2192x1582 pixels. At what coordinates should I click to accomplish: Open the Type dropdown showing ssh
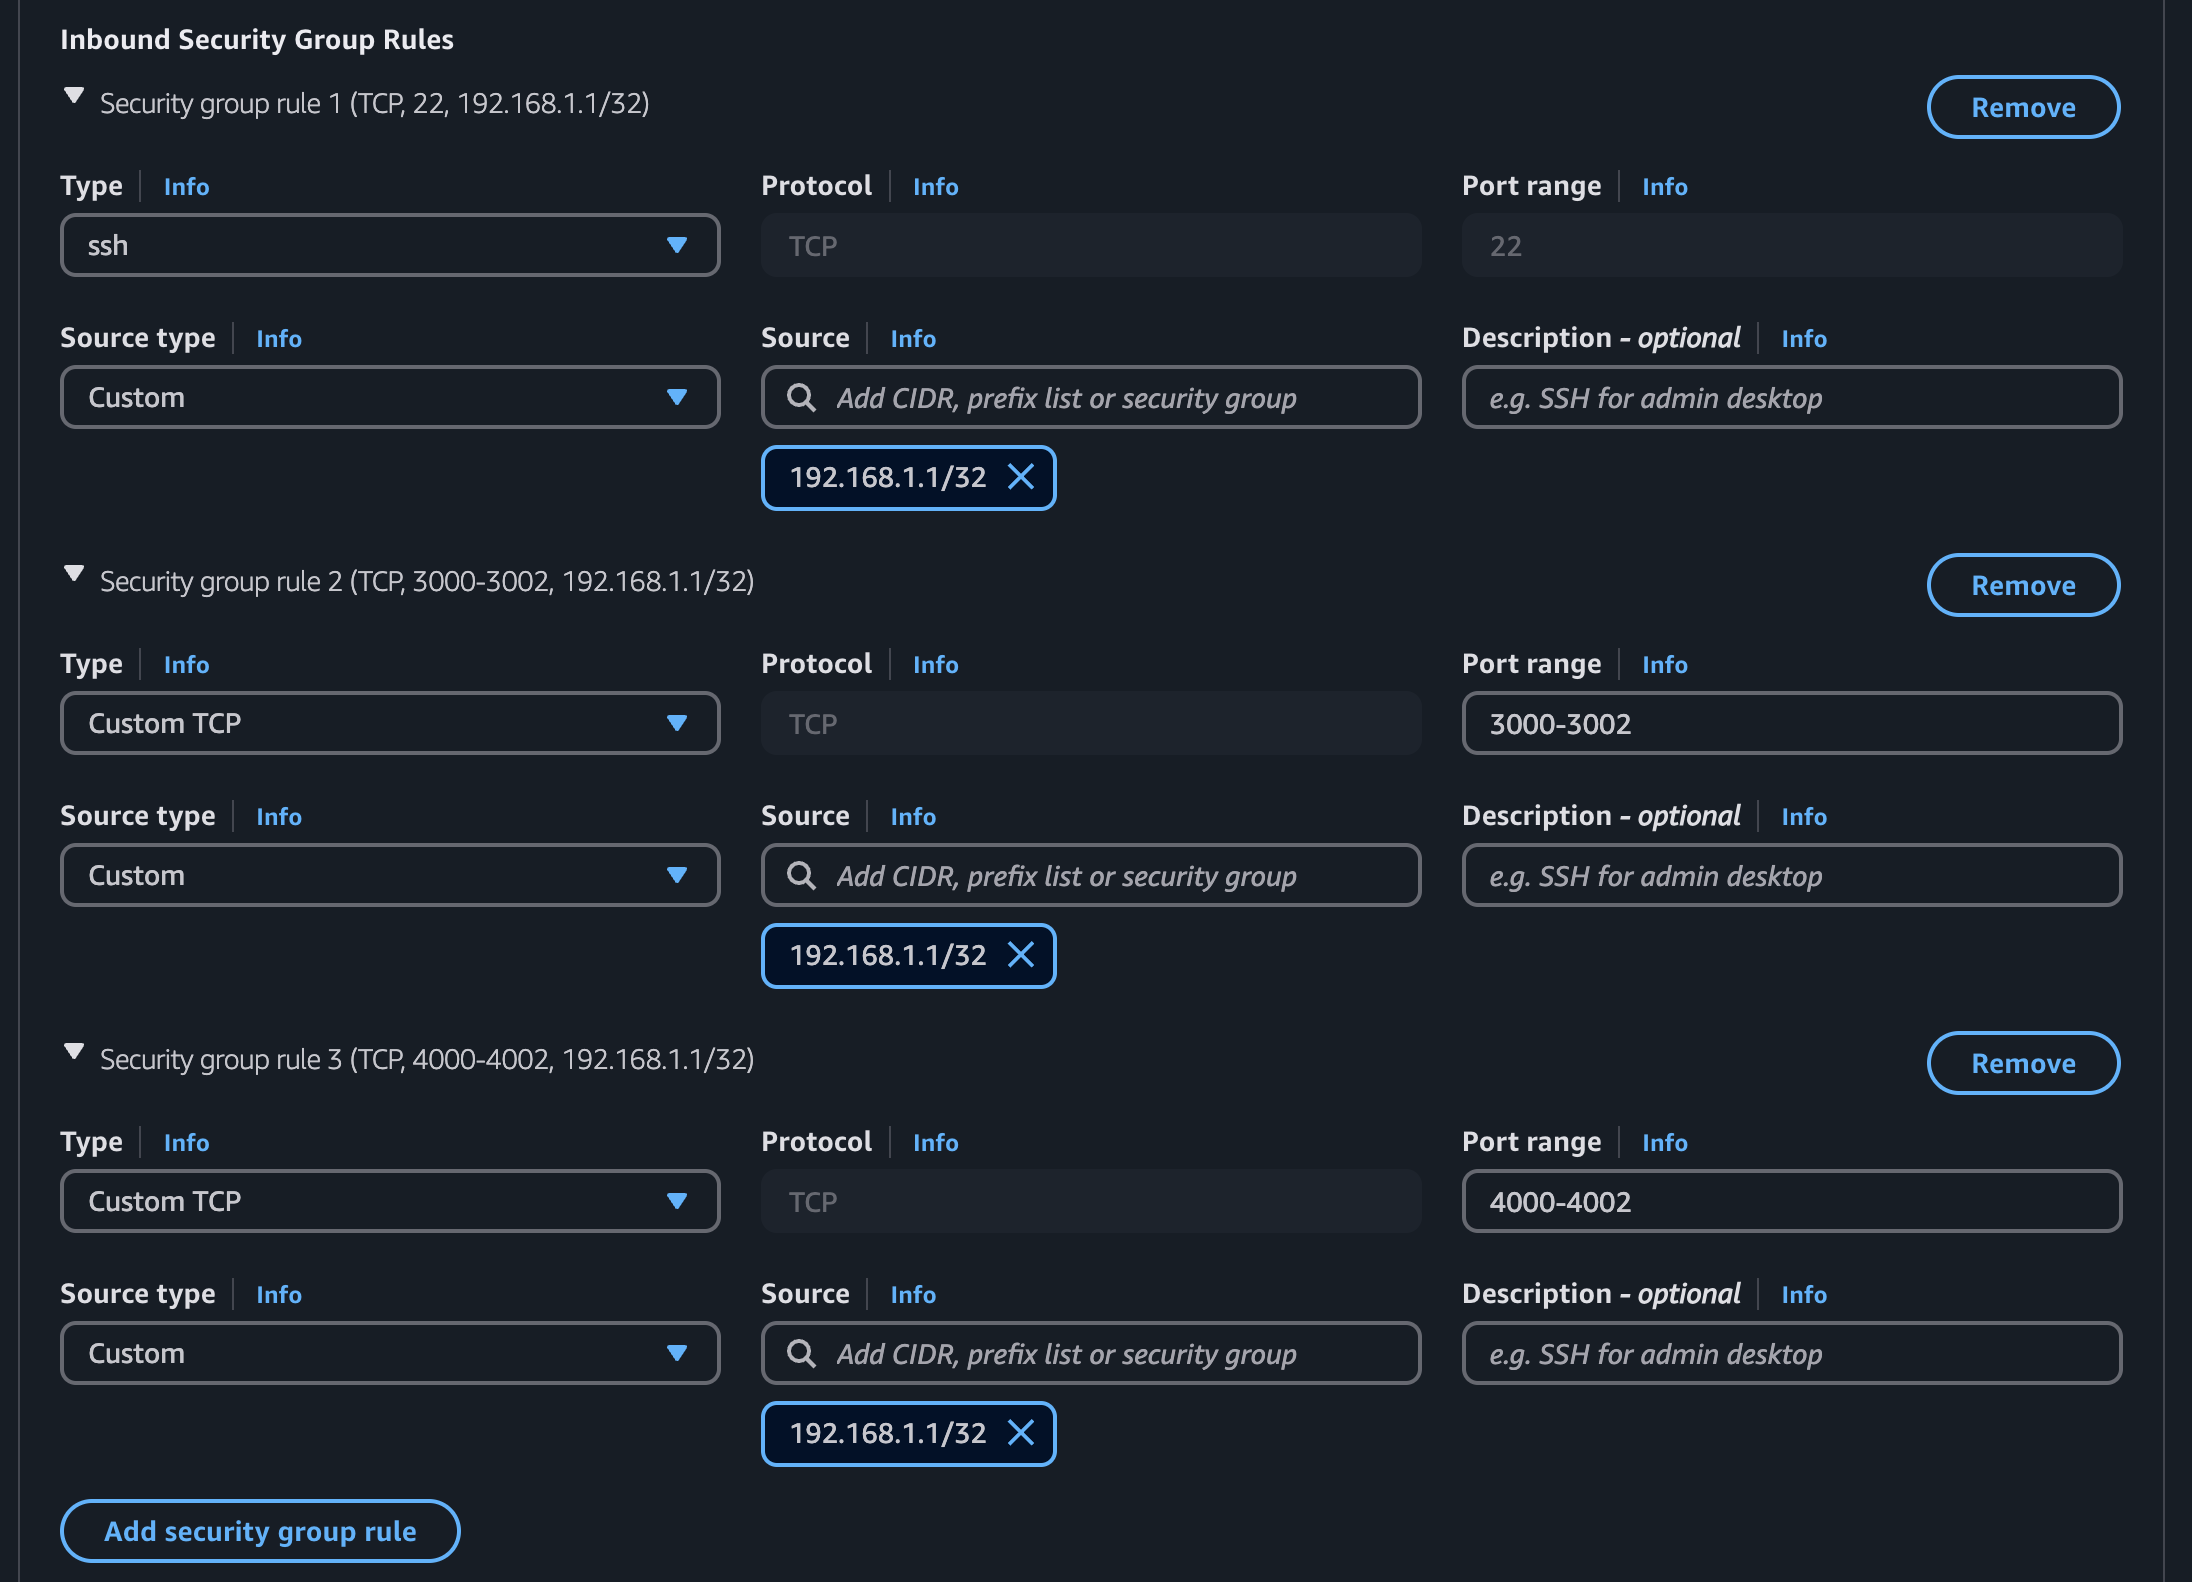pos(390,245)
